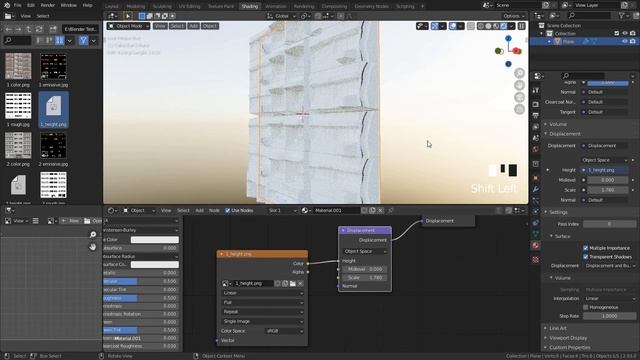Zoom the 3D viewport with magnifier gizmo
This screenshot has height=360, width=640.
[519, 73]
